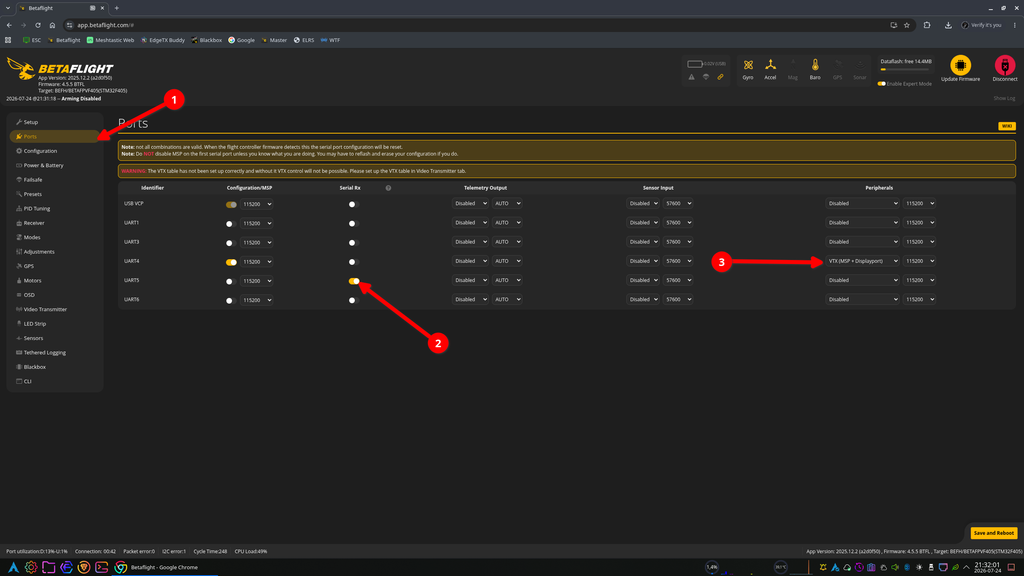This screenshot has width=1024, height=576.
Task: Click the Blackbox sidebar icon
Action: click(x=19, y=366)
